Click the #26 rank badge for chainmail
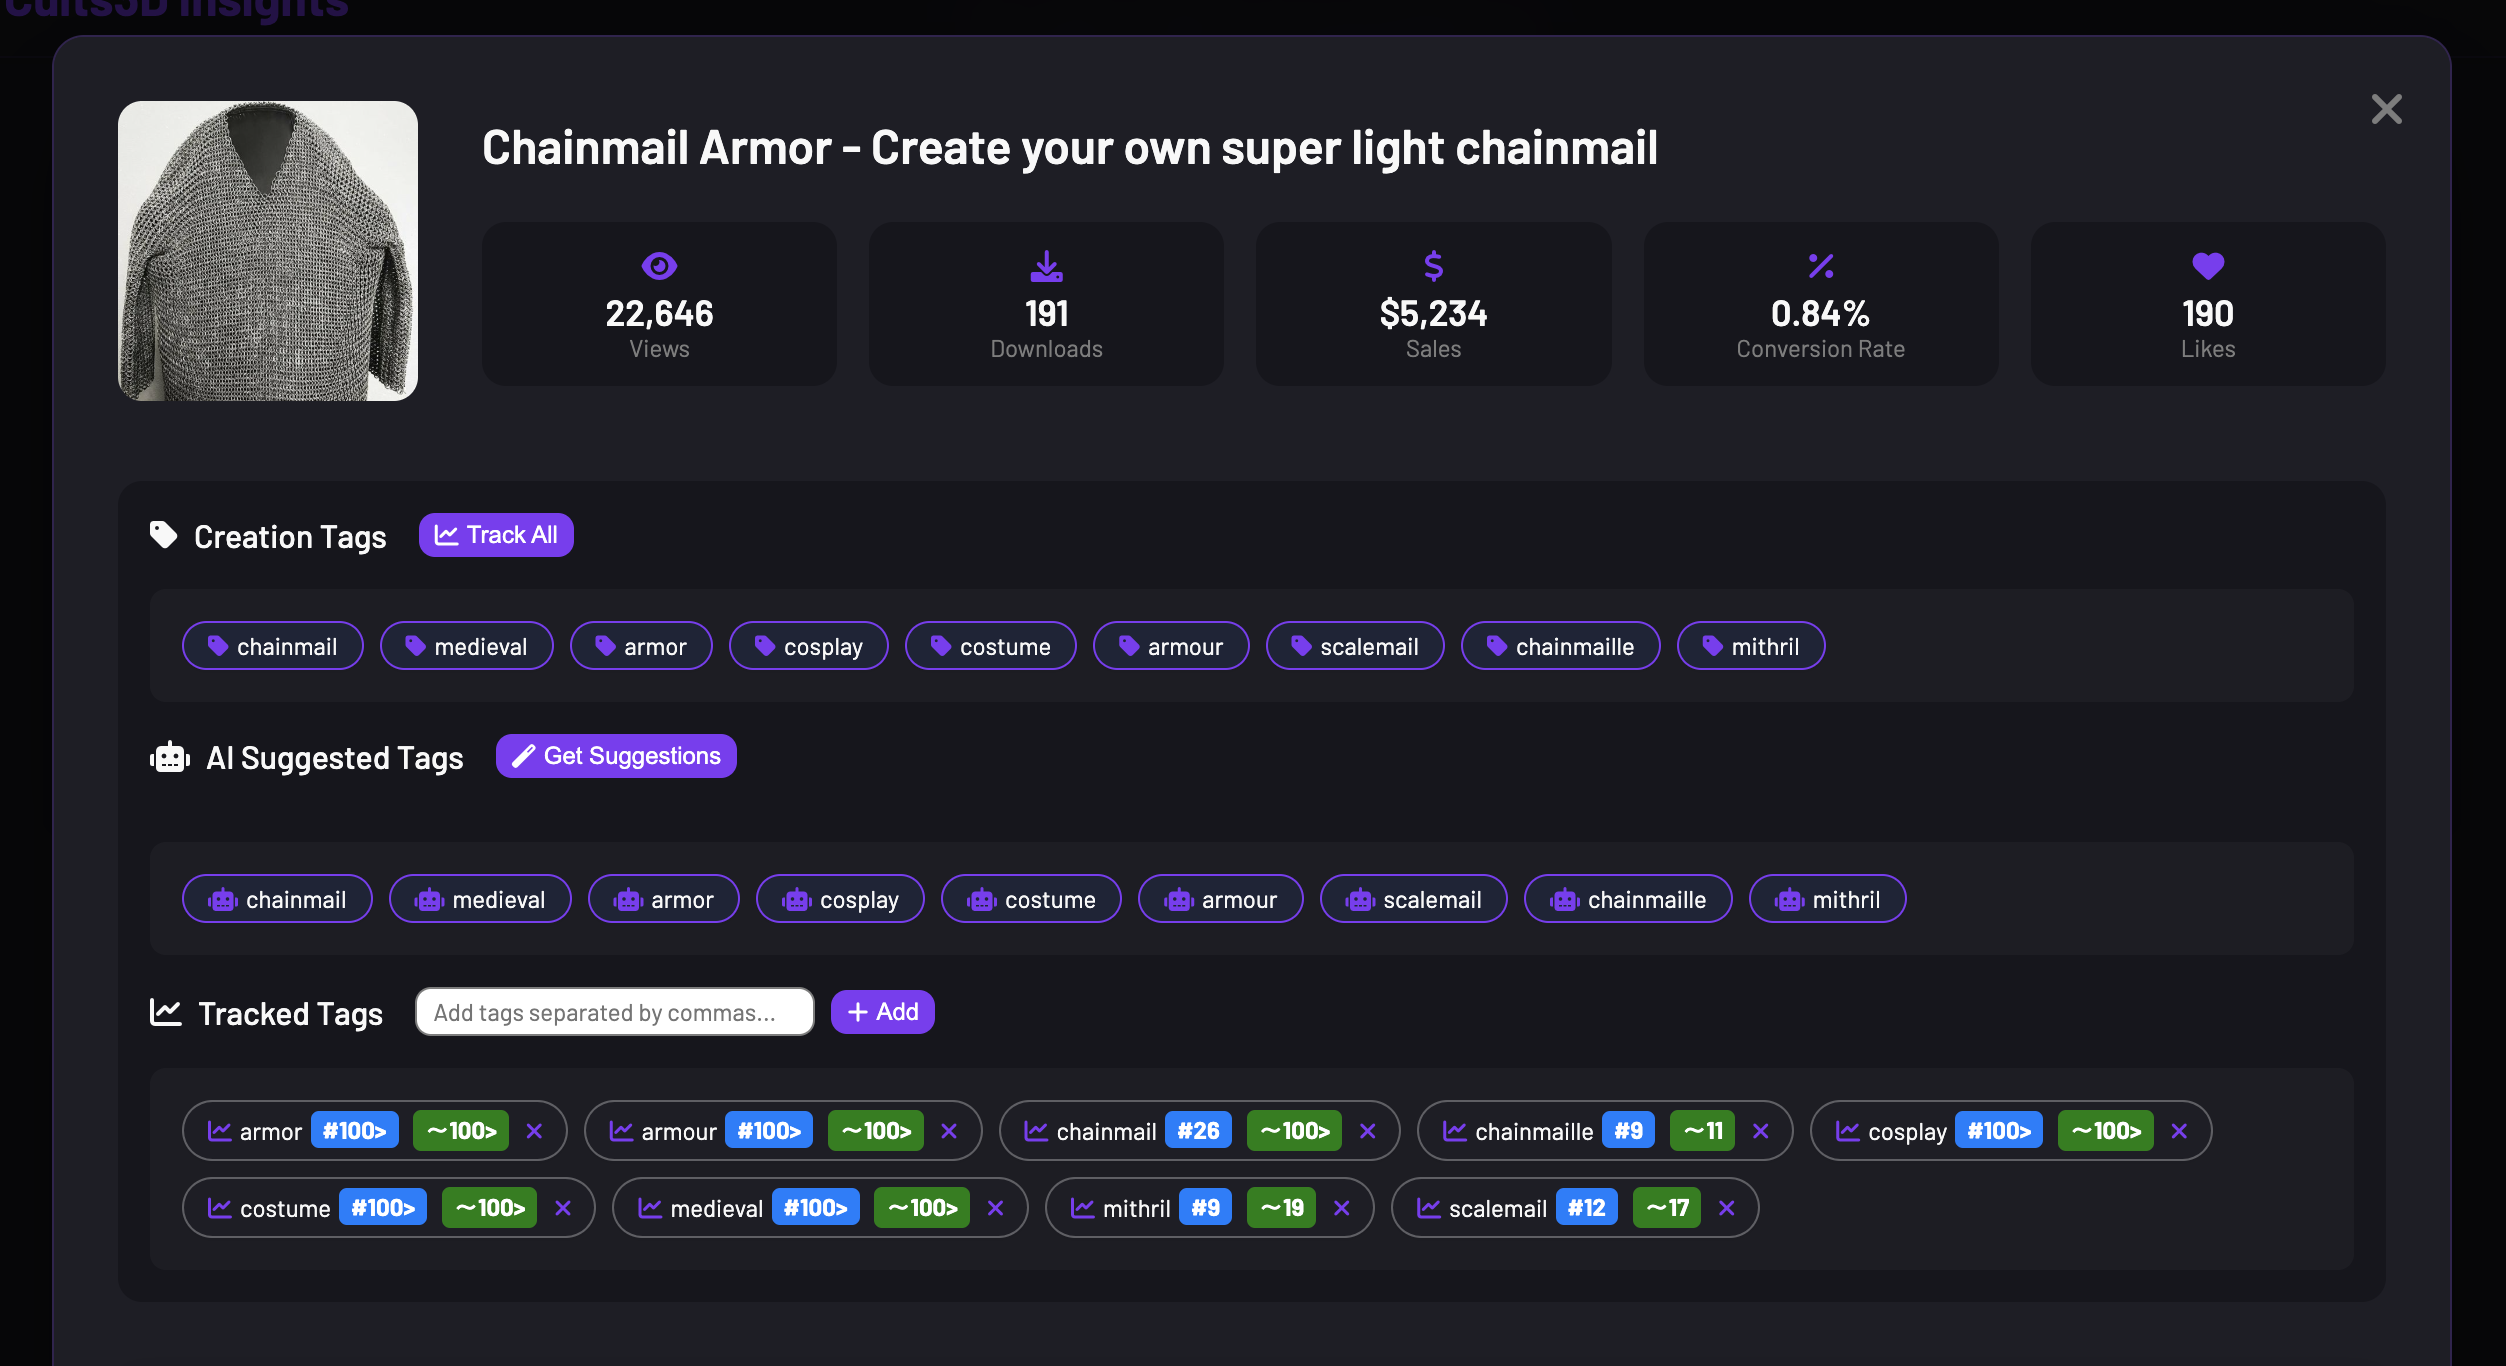 (x=1198, y=1131)
